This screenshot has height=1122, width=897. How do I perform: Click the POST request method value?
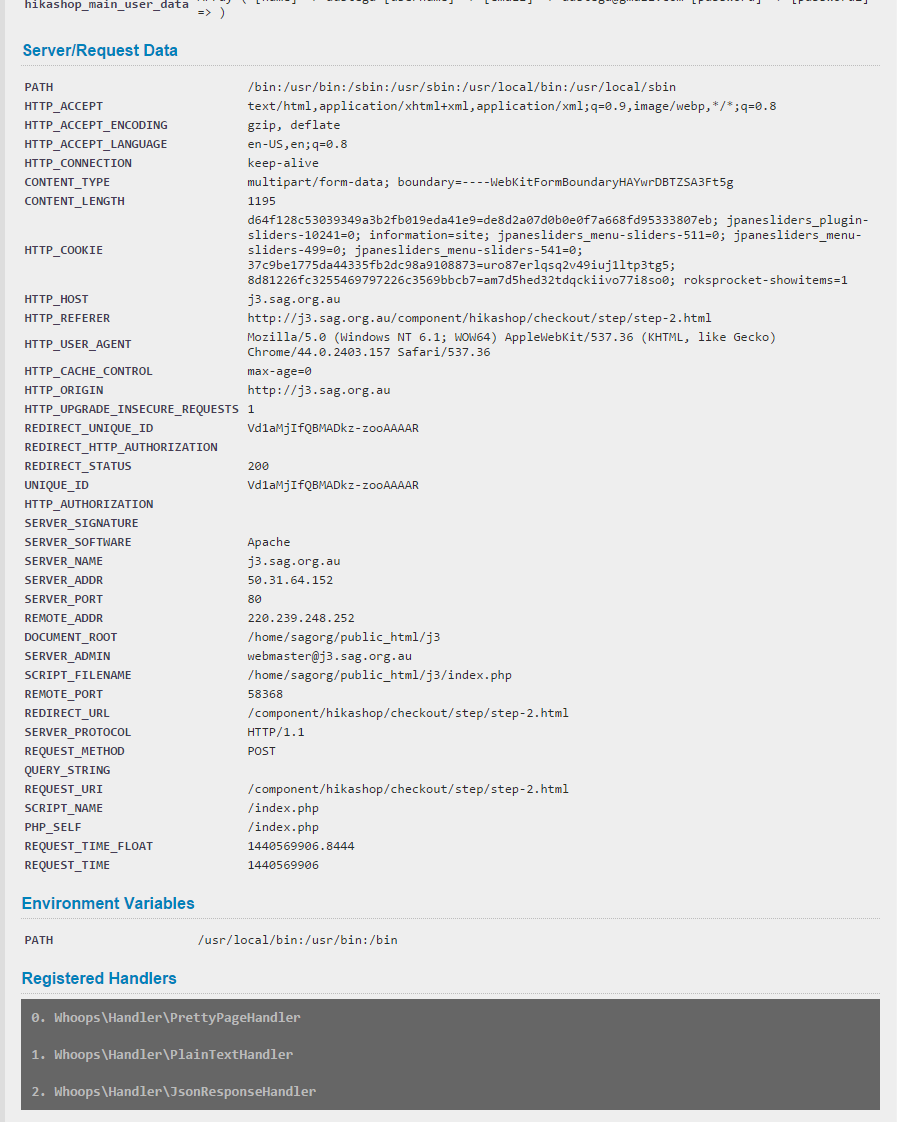pyautogui.click(x=261, y=751)
